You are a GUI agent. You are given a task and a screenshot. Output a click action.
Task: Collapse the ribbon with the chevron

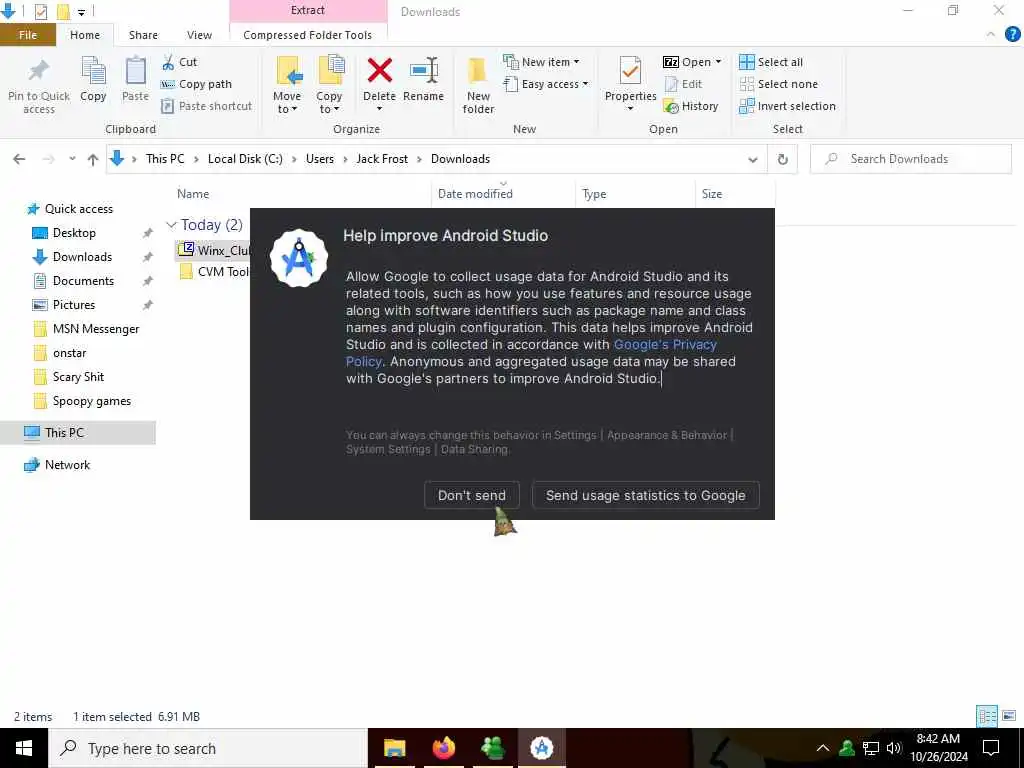tap(991, 35)
